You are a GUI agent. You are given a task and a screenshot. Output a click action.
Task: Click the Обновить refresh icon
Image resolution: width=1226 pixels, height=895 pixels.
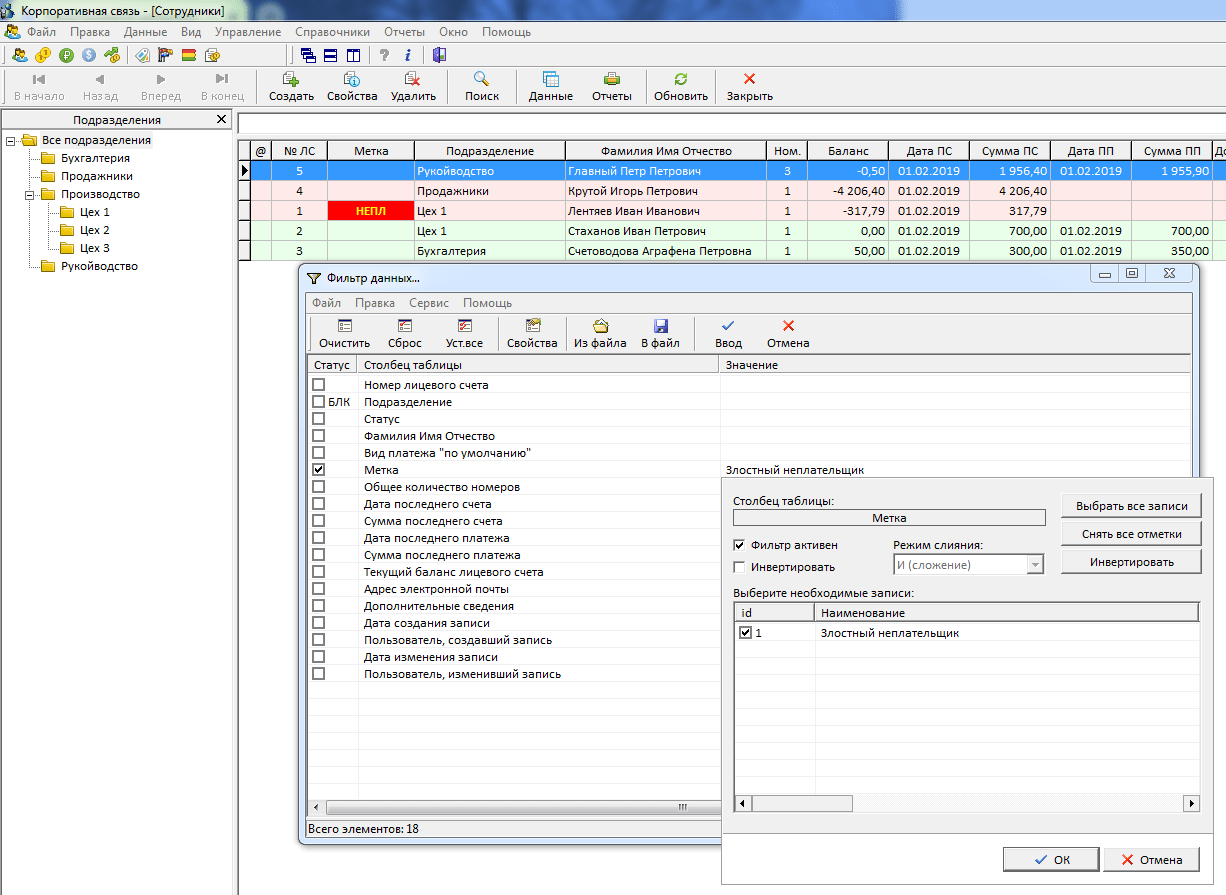point(680,80)
